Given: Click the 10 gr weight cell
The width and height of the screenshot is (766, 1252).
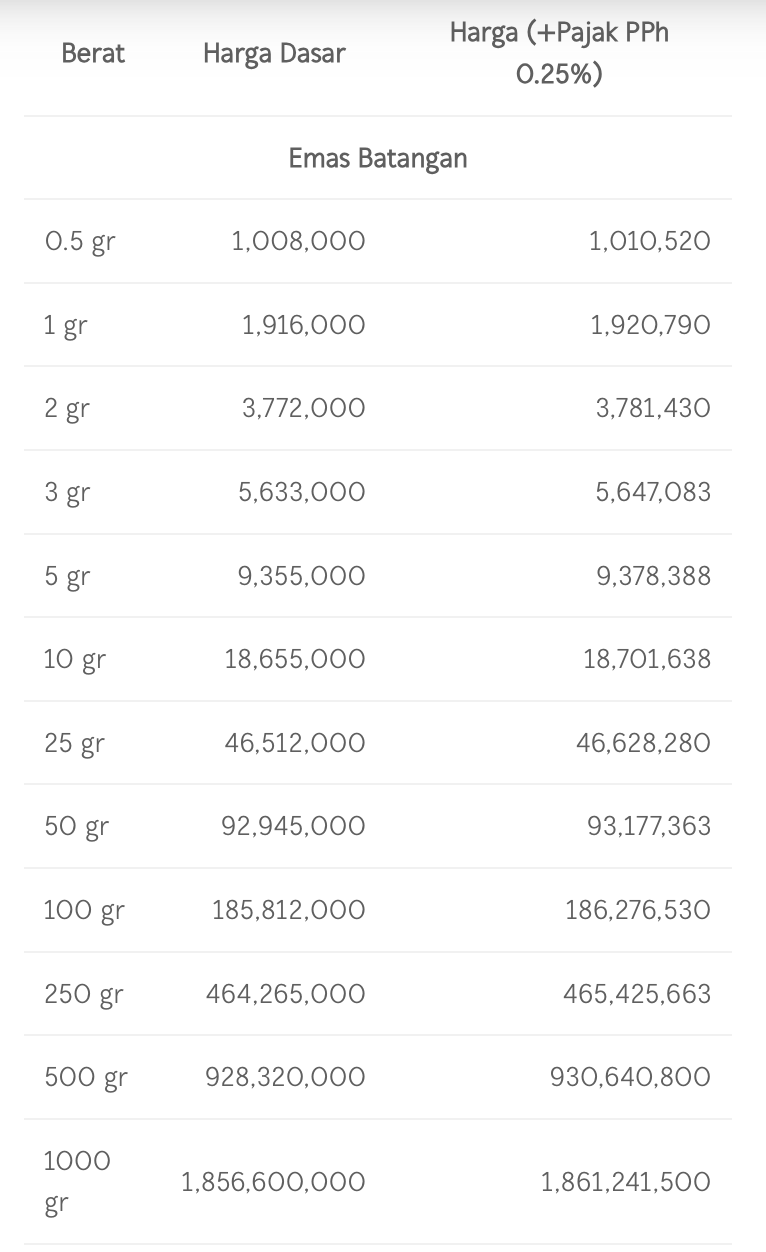Looking at the screenshot, I should tap(75, 660).
